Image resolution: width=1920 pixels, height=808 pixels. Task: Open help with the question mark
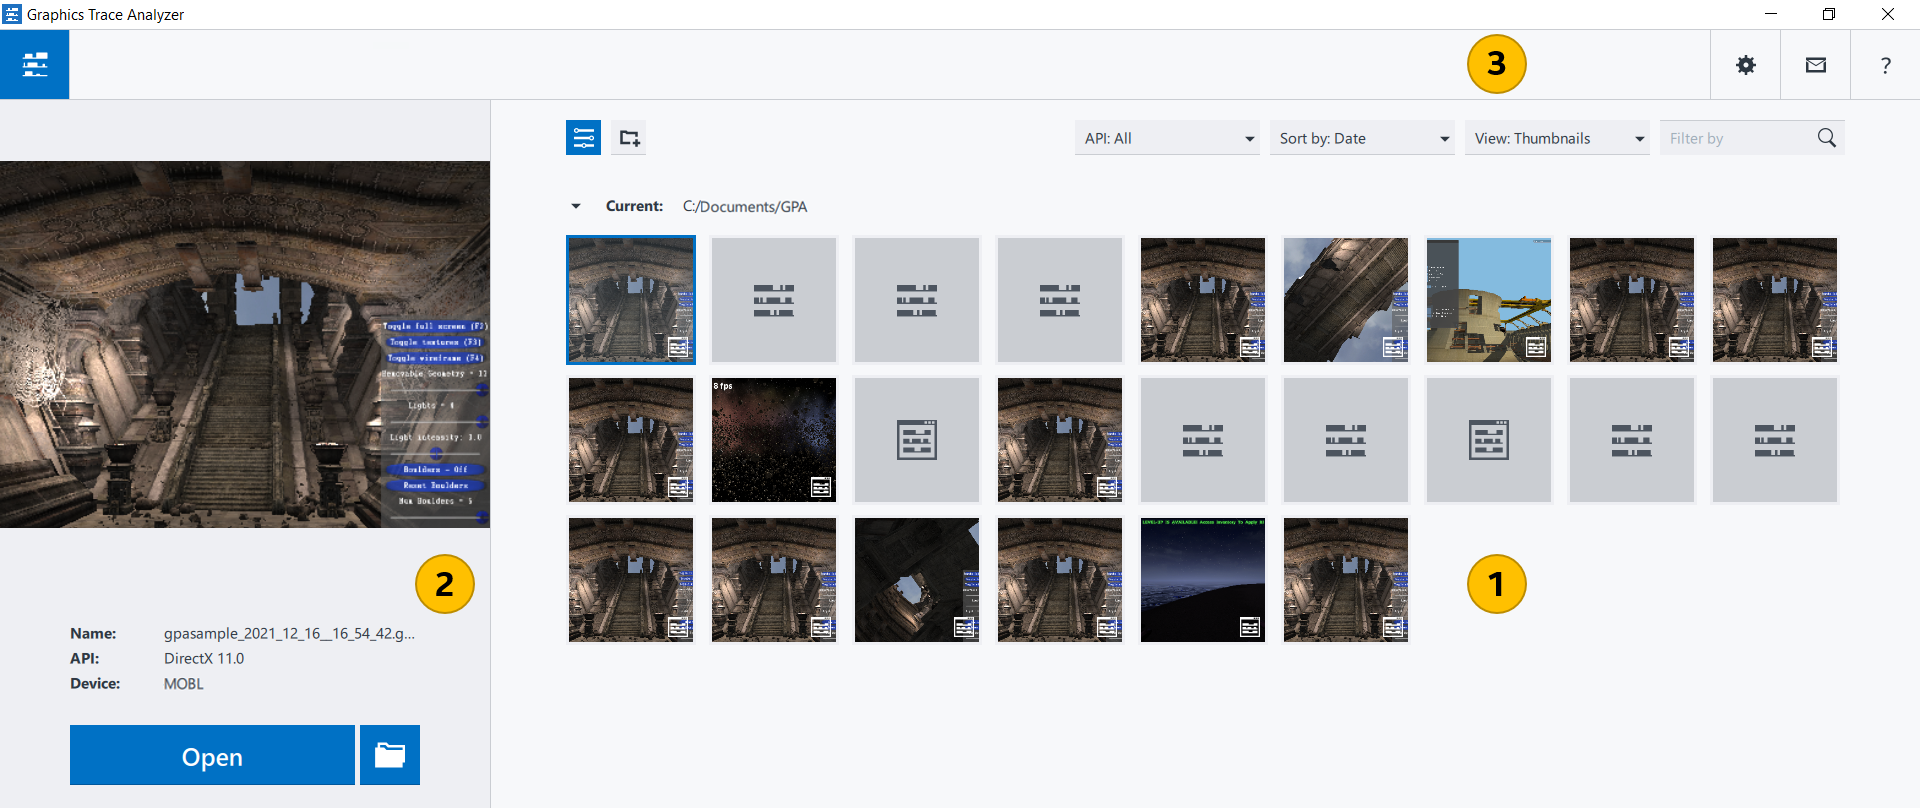tap(1886, 65)
